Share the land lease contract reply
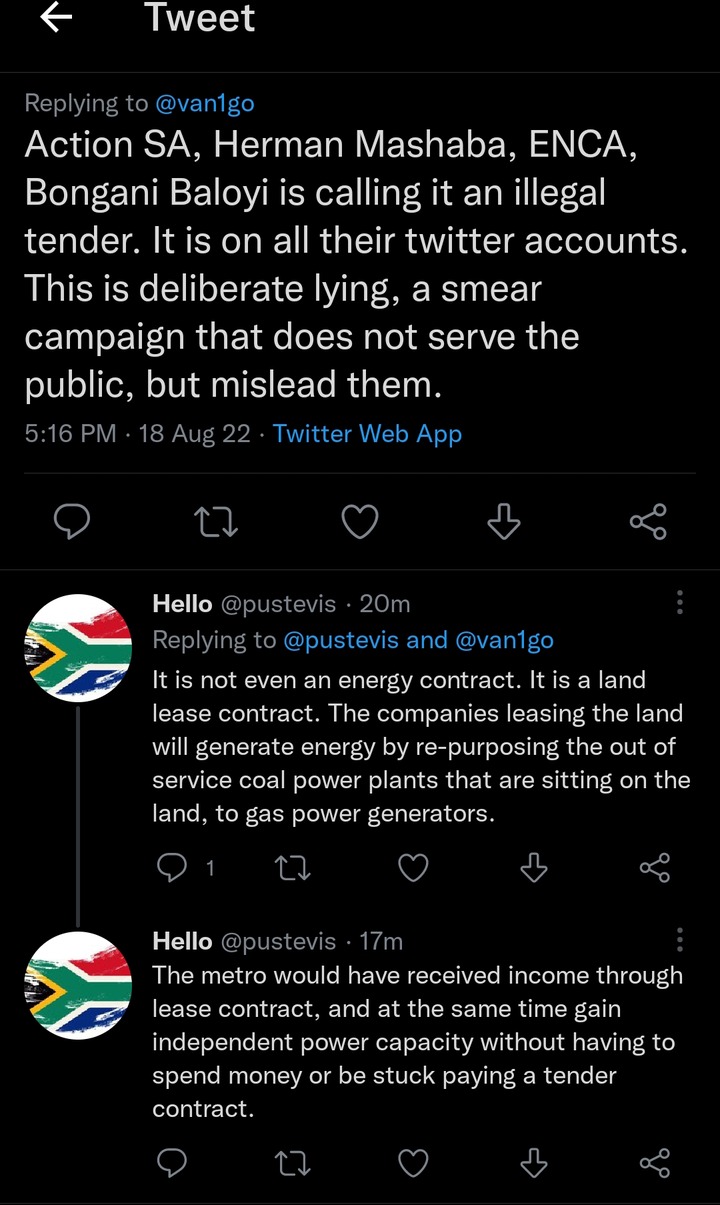The width and height of the screenshot is (720, 1205). point(654,868)
